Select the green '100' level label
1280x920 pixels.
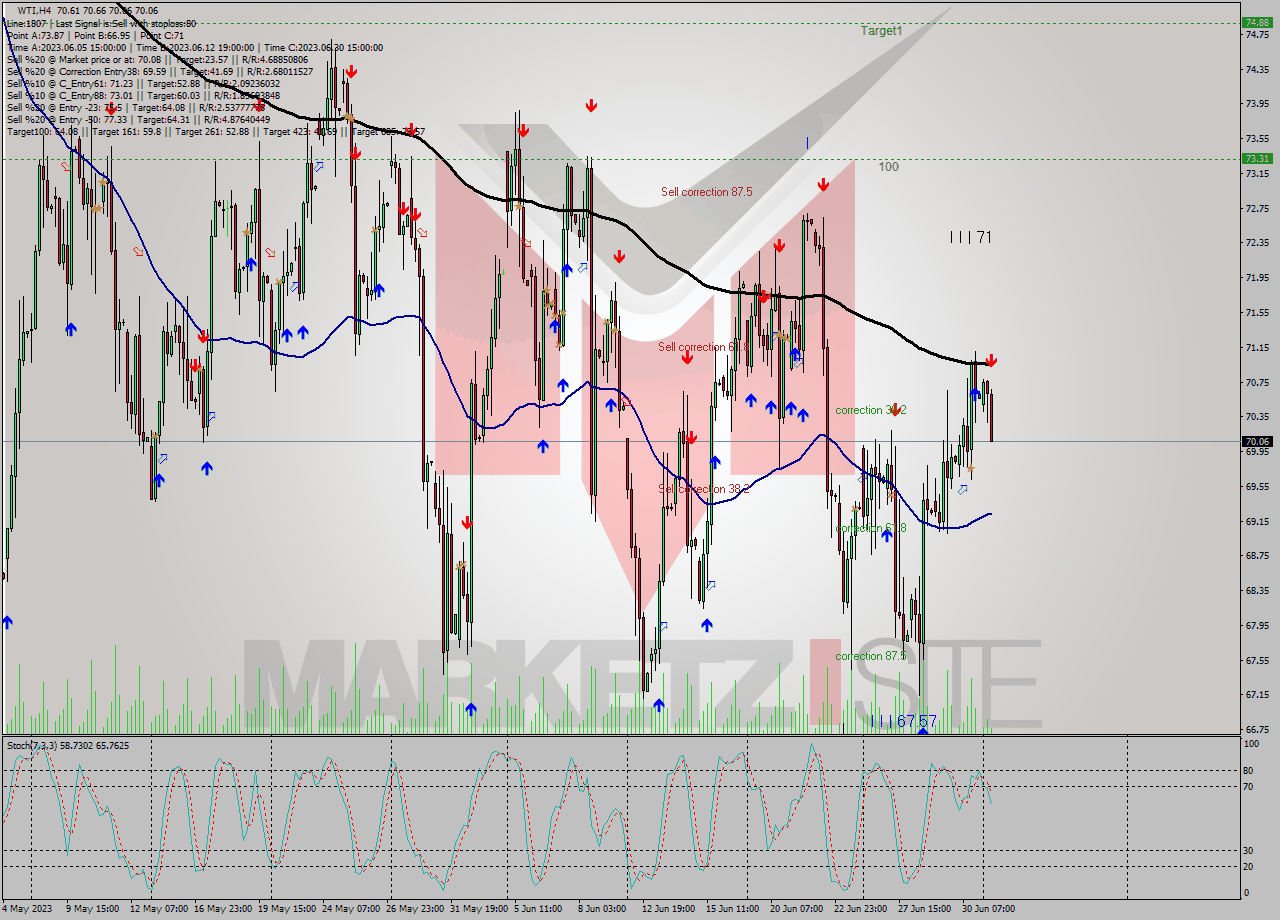point(888,167)
